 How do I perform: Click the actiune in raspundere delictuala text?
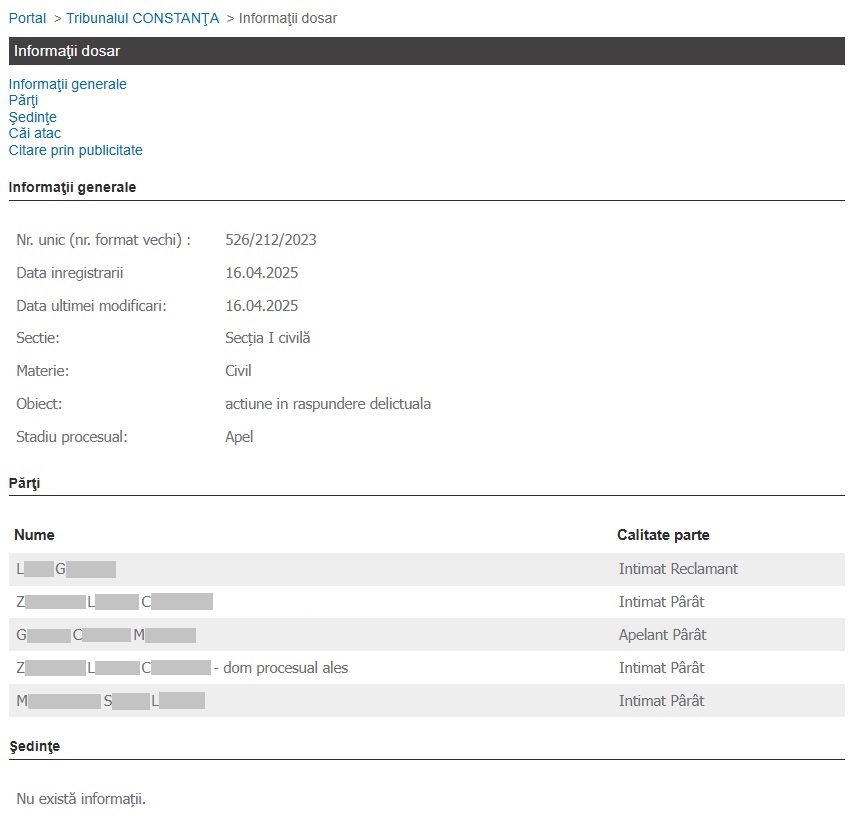point(328,404)
